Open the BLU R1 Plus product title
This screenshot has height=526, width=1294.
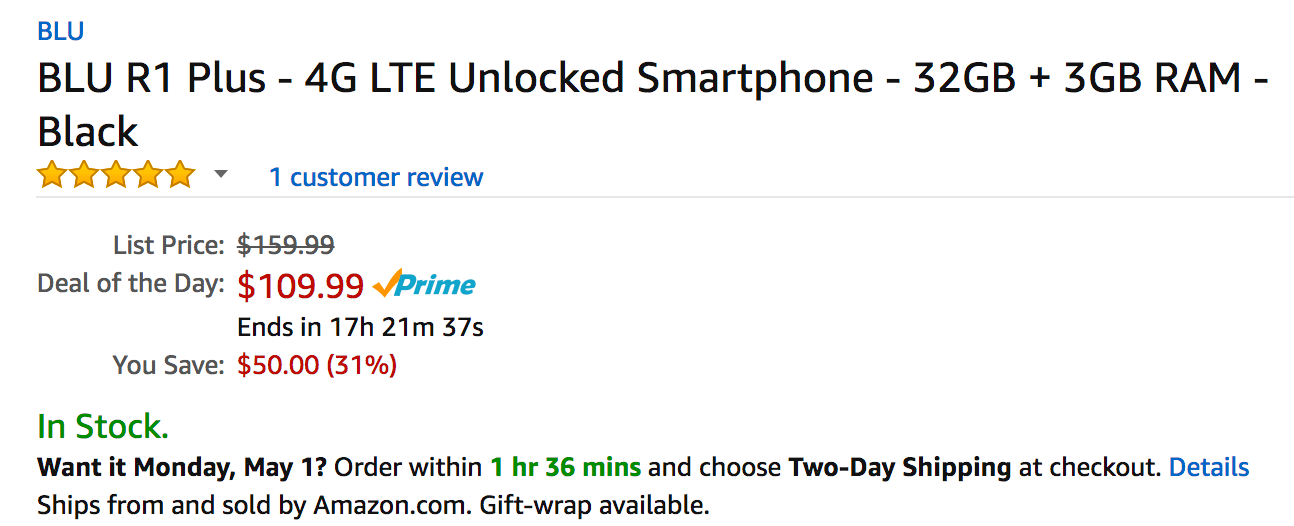click(650, 80)
